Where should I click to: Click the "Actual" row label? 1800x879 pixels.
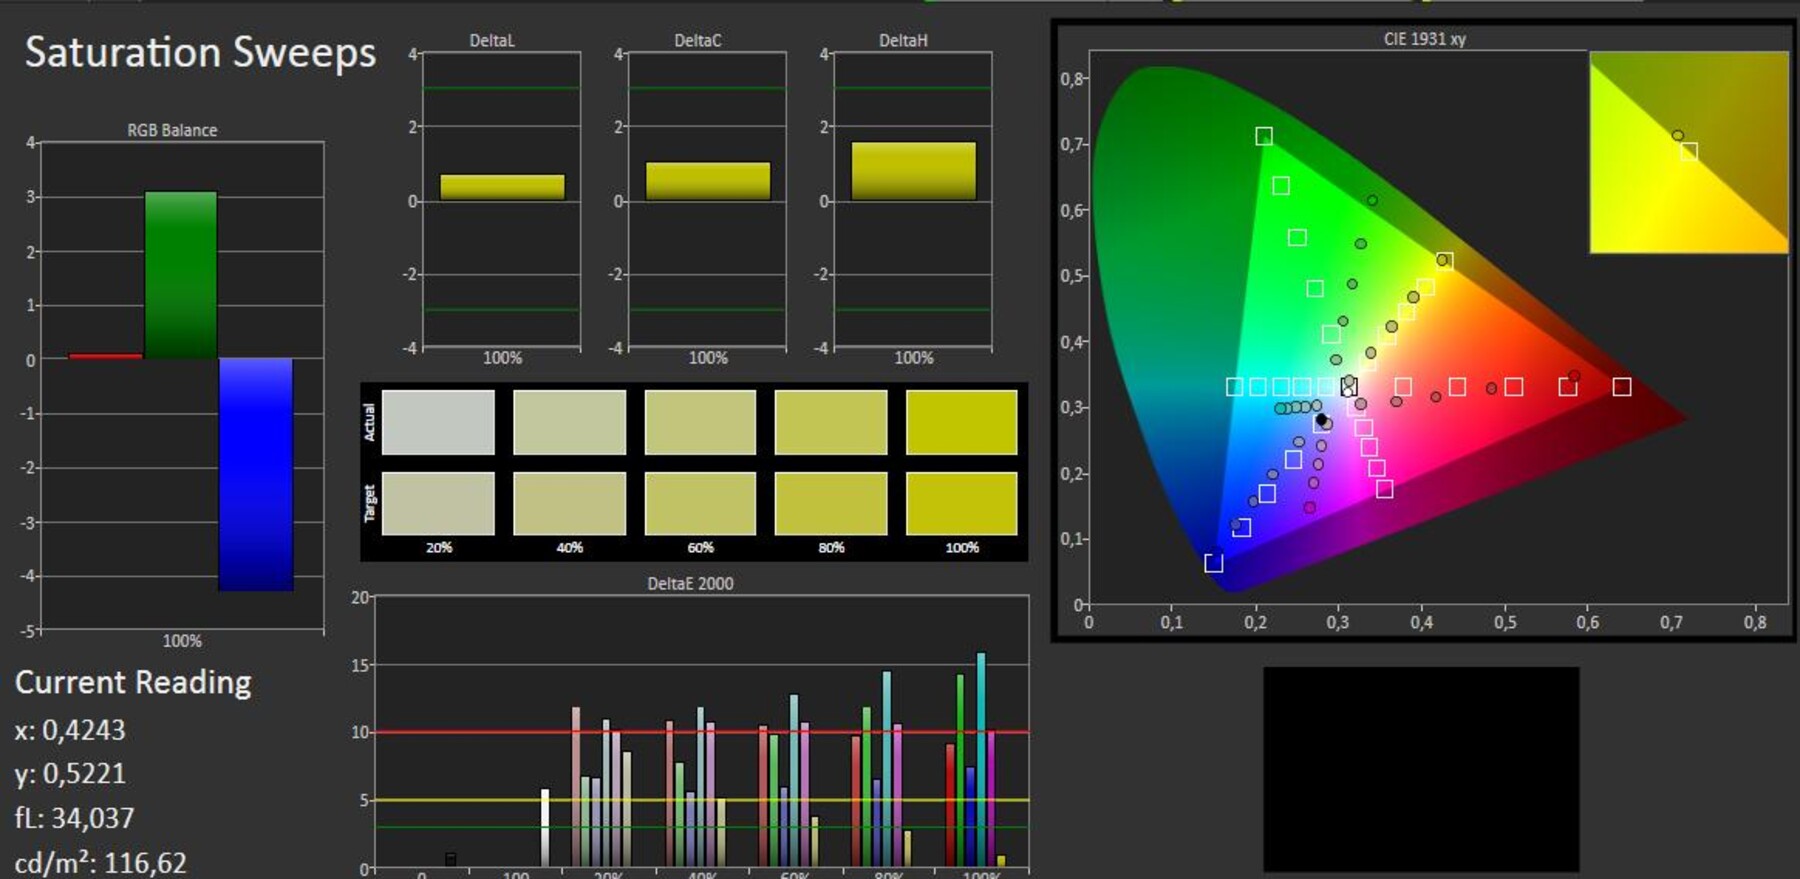tap(369, 422)
